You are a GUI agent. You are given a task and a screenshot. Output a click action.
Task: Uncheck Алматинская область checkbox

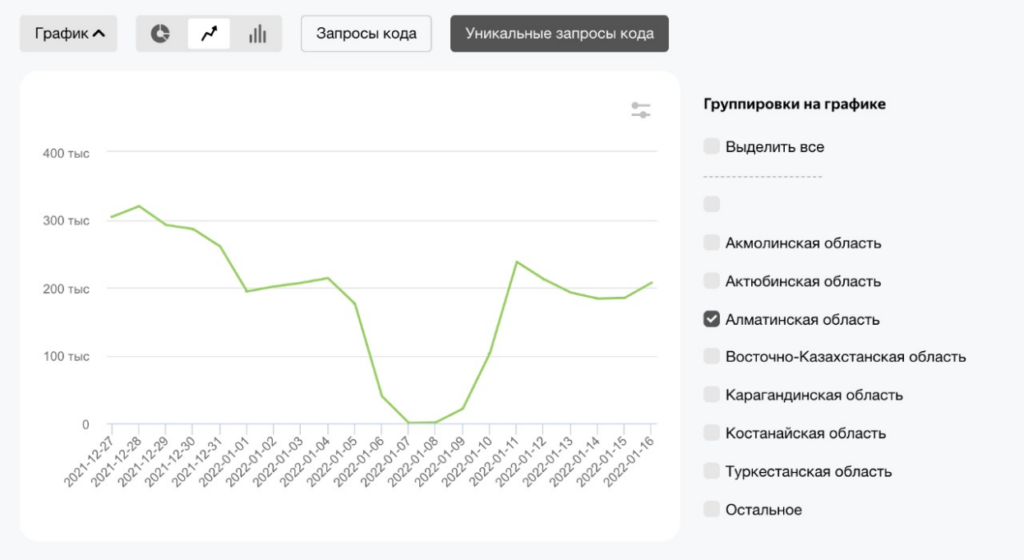coord(711,319)
